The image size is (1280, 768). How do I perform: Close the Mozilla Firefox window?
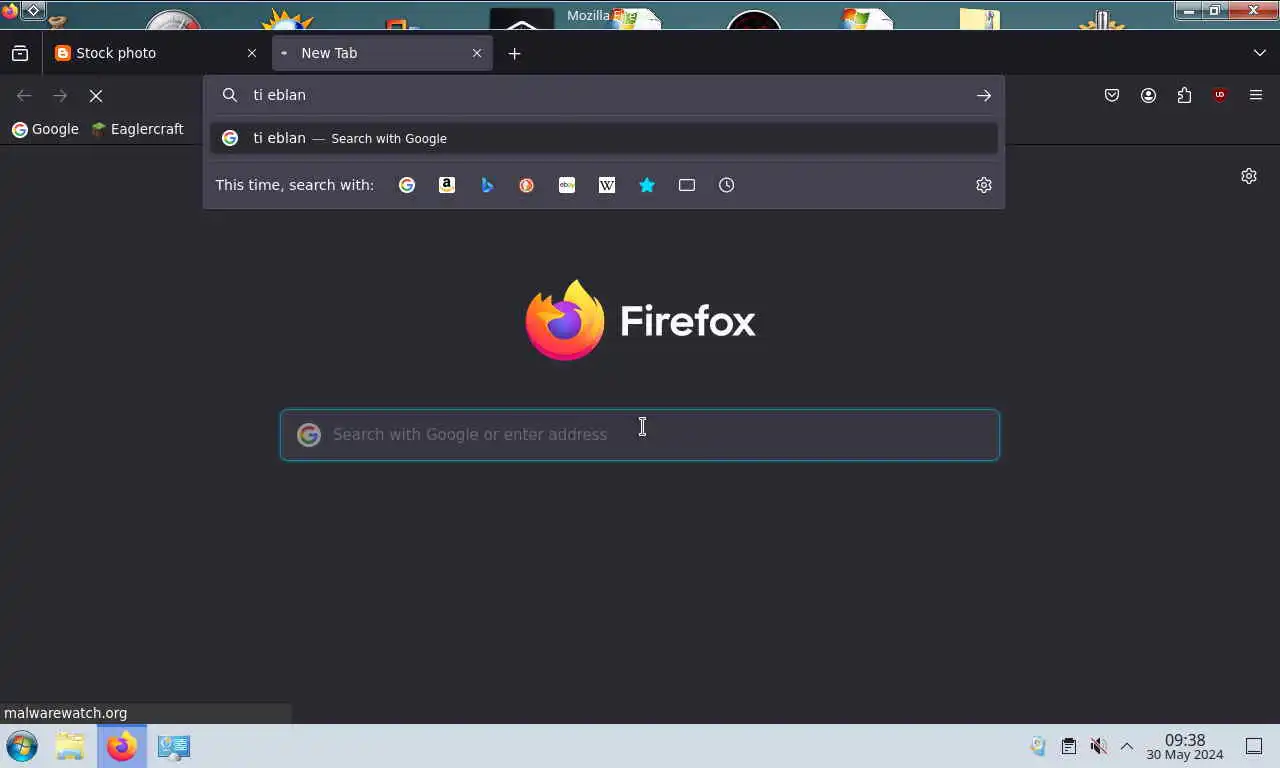point(1254,11)
